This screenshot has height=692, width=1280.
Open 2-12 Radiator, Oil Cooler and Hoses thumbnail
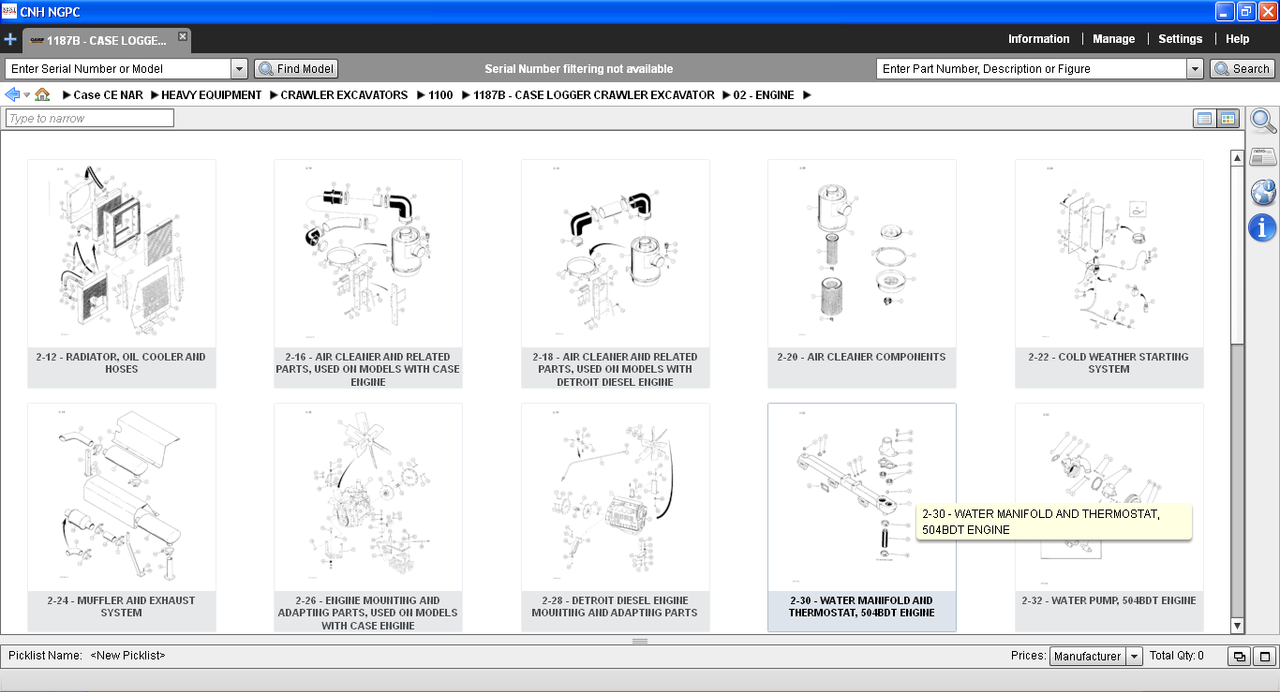point(121,273)
